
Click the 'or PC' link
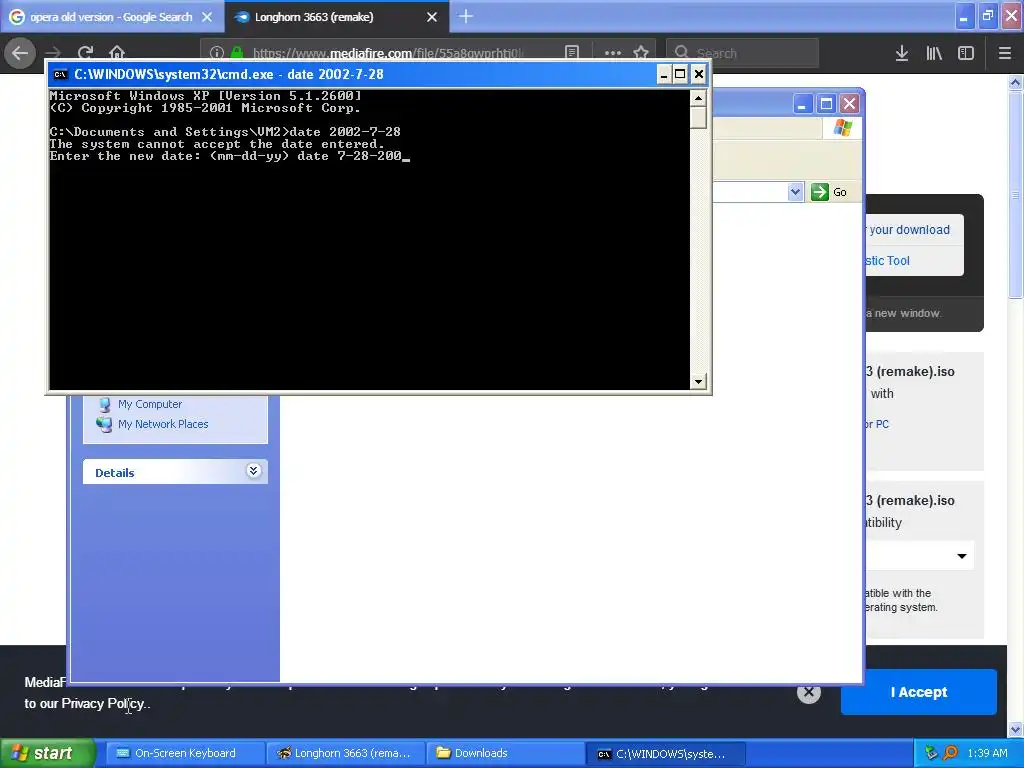(x=877, y=424)
